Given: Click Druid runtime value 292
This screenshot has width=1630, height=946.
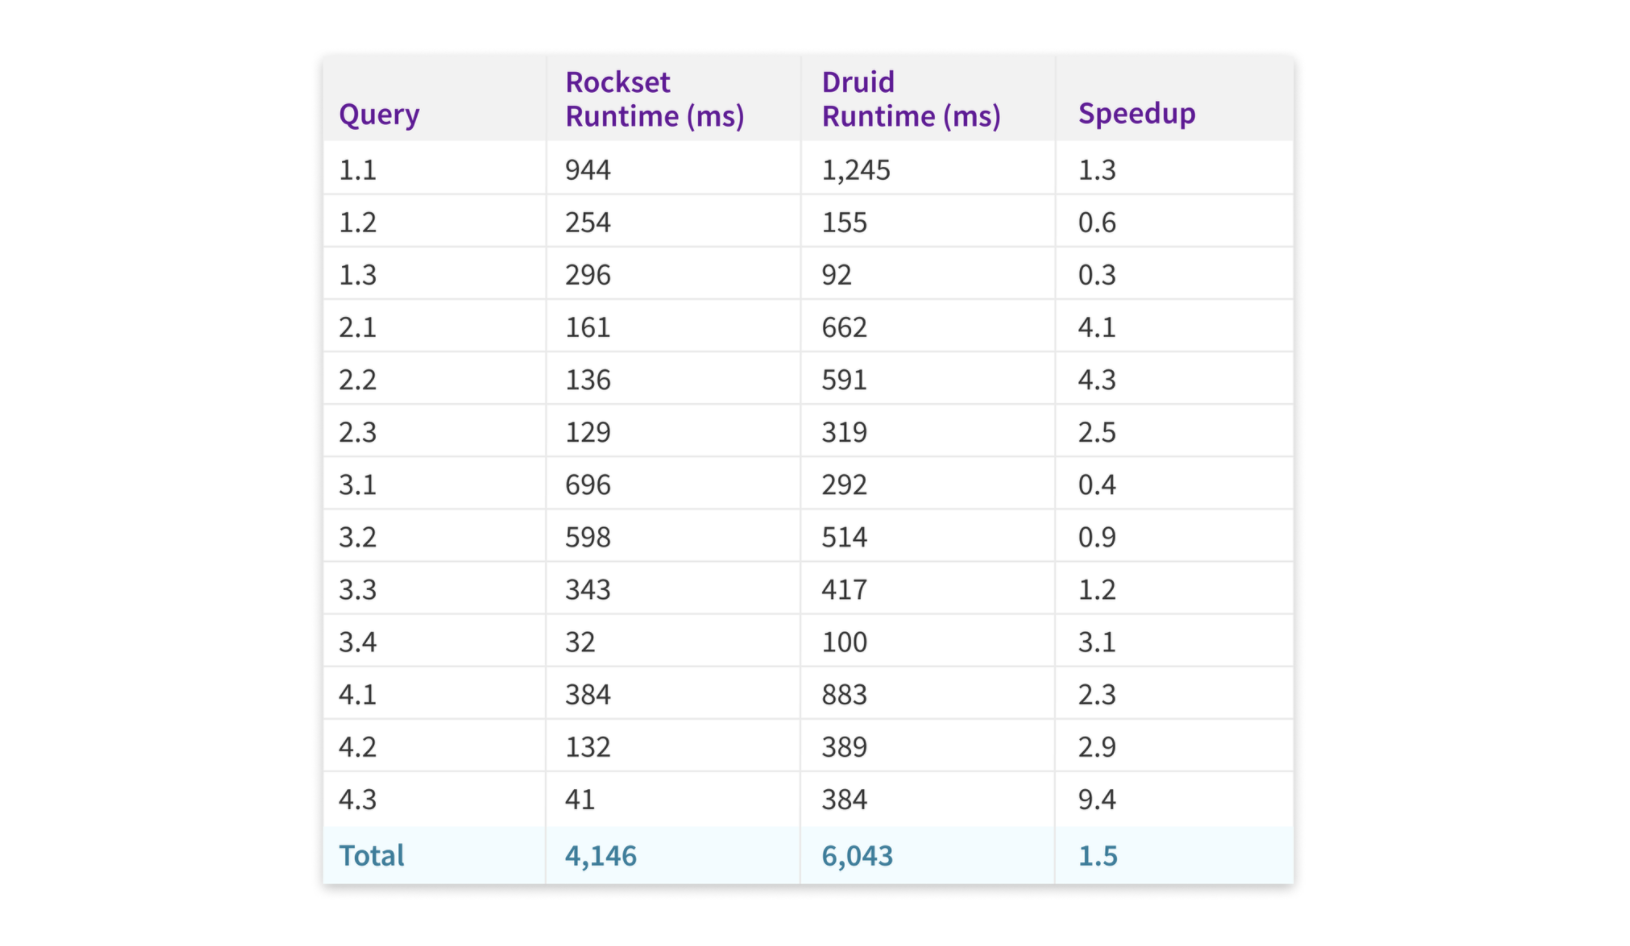Looking at the screenshot, I should [845, 485].
